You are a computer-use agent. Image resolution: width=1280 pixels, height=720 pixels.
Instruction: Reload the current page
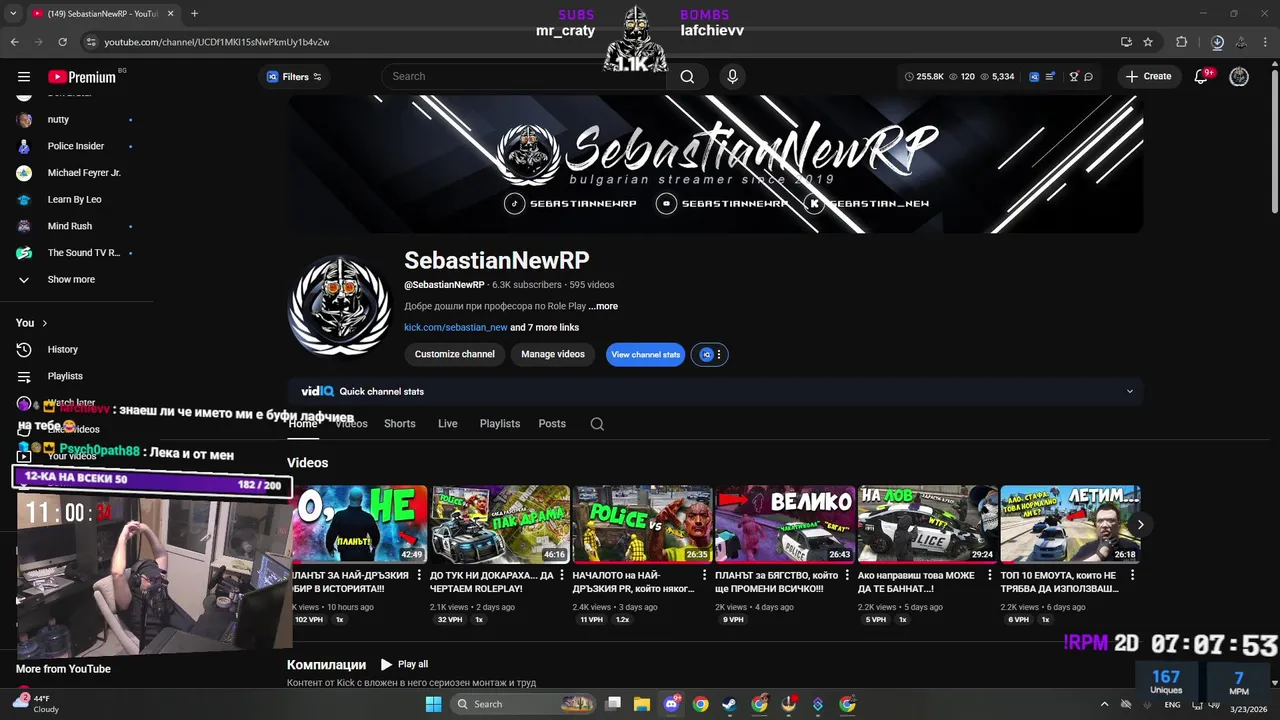tap(62, 42)
